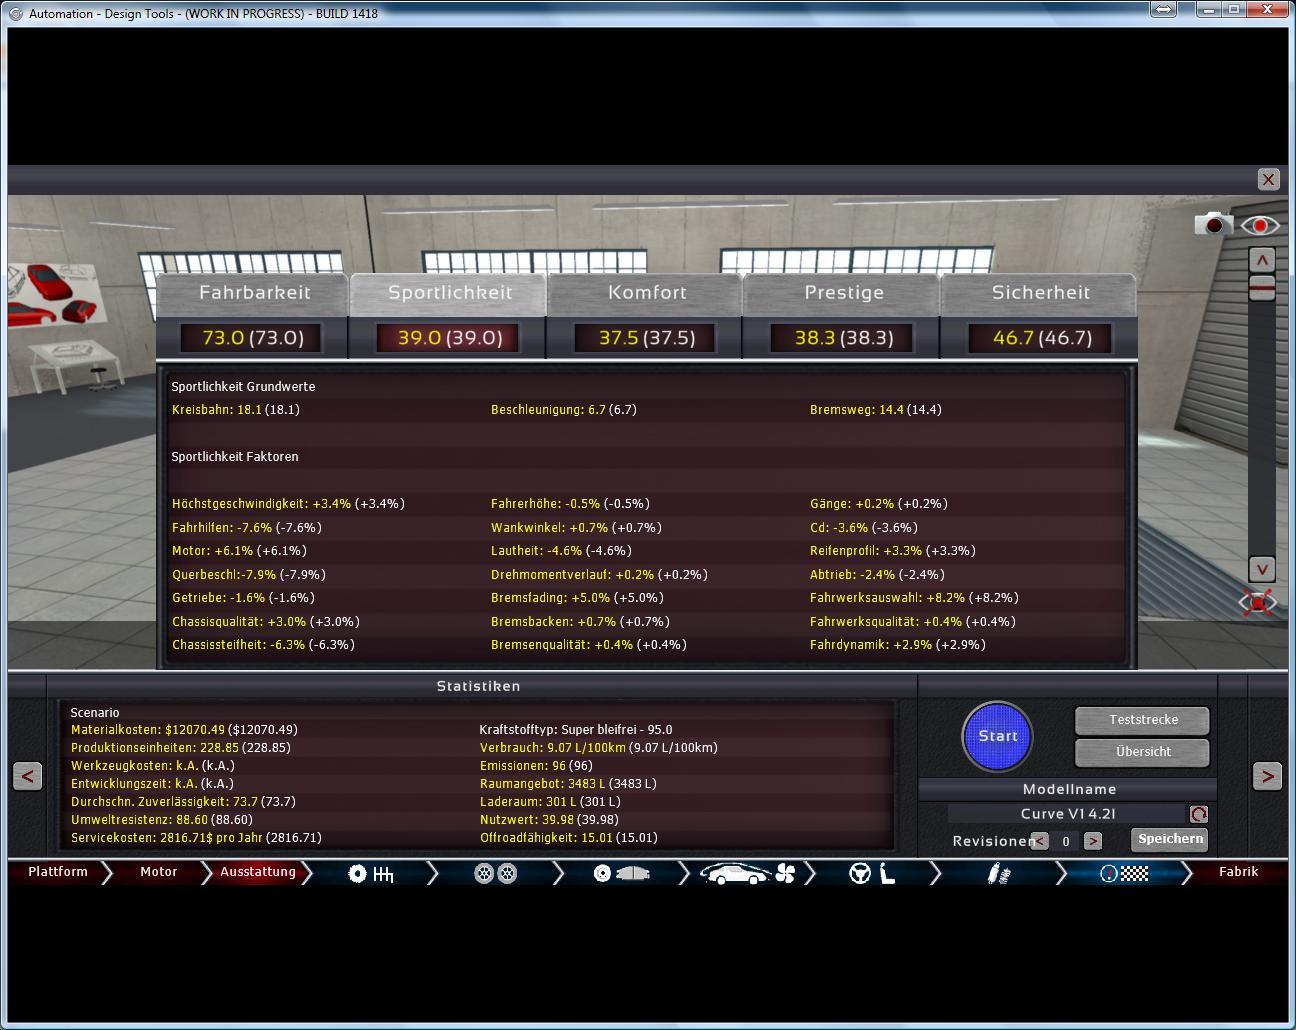
Task: Select the aerodynamics and cooling car icon
Action: 746,873
